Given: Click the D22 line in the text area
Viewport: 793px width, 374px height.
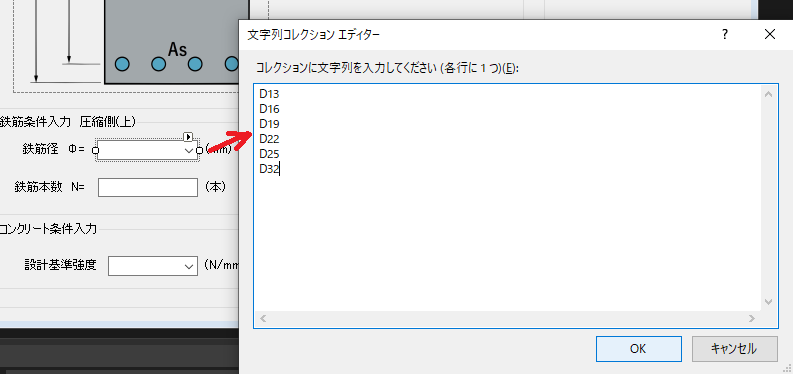Looking at the screenshot, I should point(269,138).
